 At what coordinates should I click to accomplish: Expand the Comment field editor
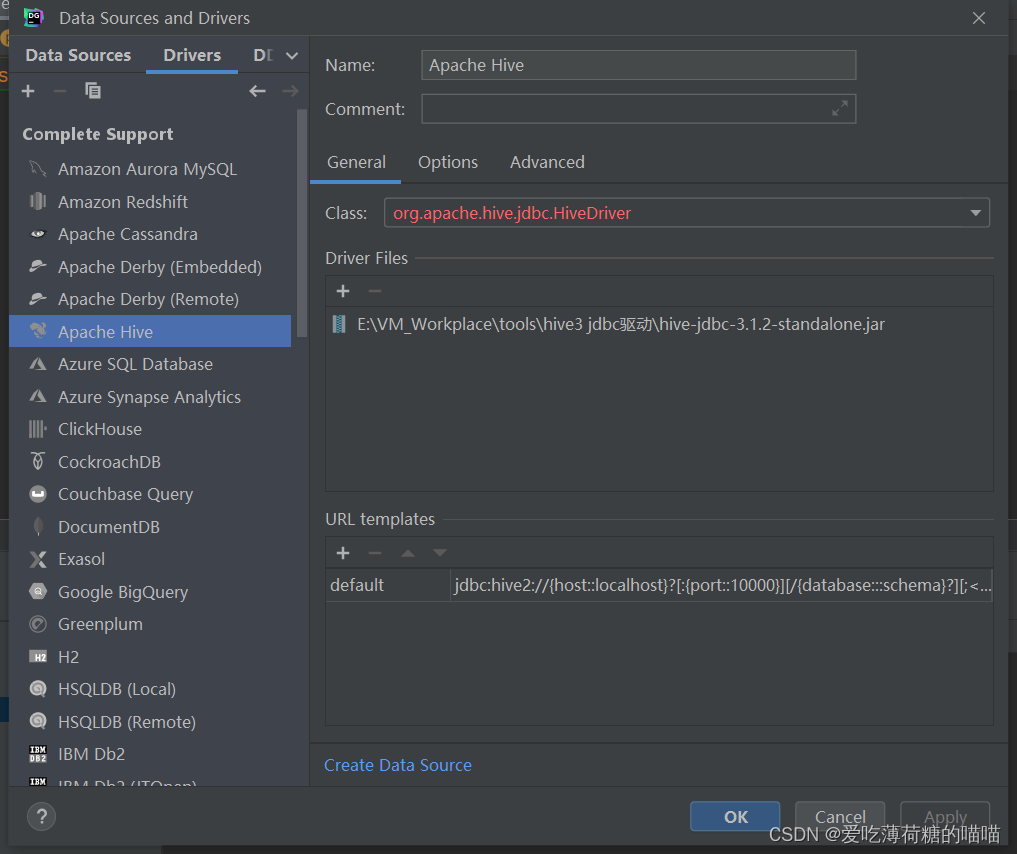coord(840,109)
